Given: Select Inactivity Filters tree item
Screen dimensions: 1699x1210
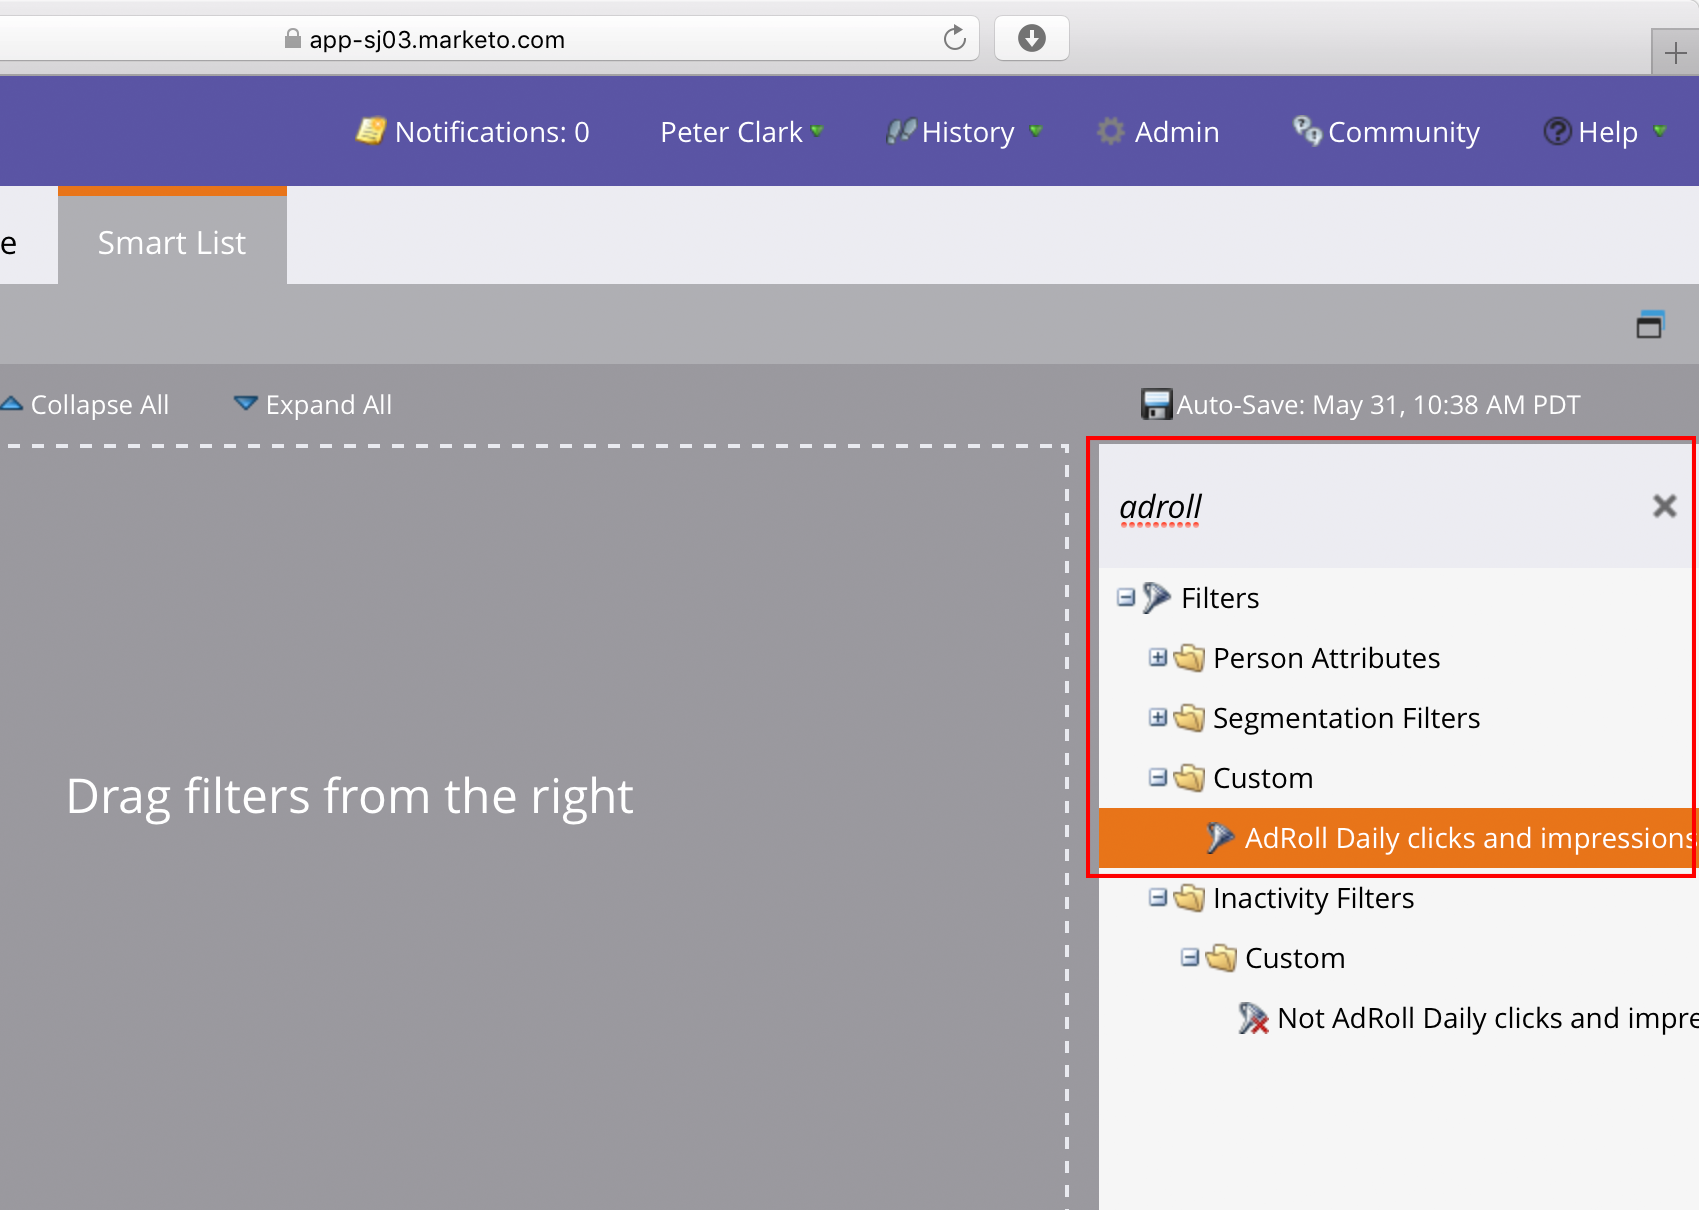Looking at the screenshot, I should click(1313, 898).
